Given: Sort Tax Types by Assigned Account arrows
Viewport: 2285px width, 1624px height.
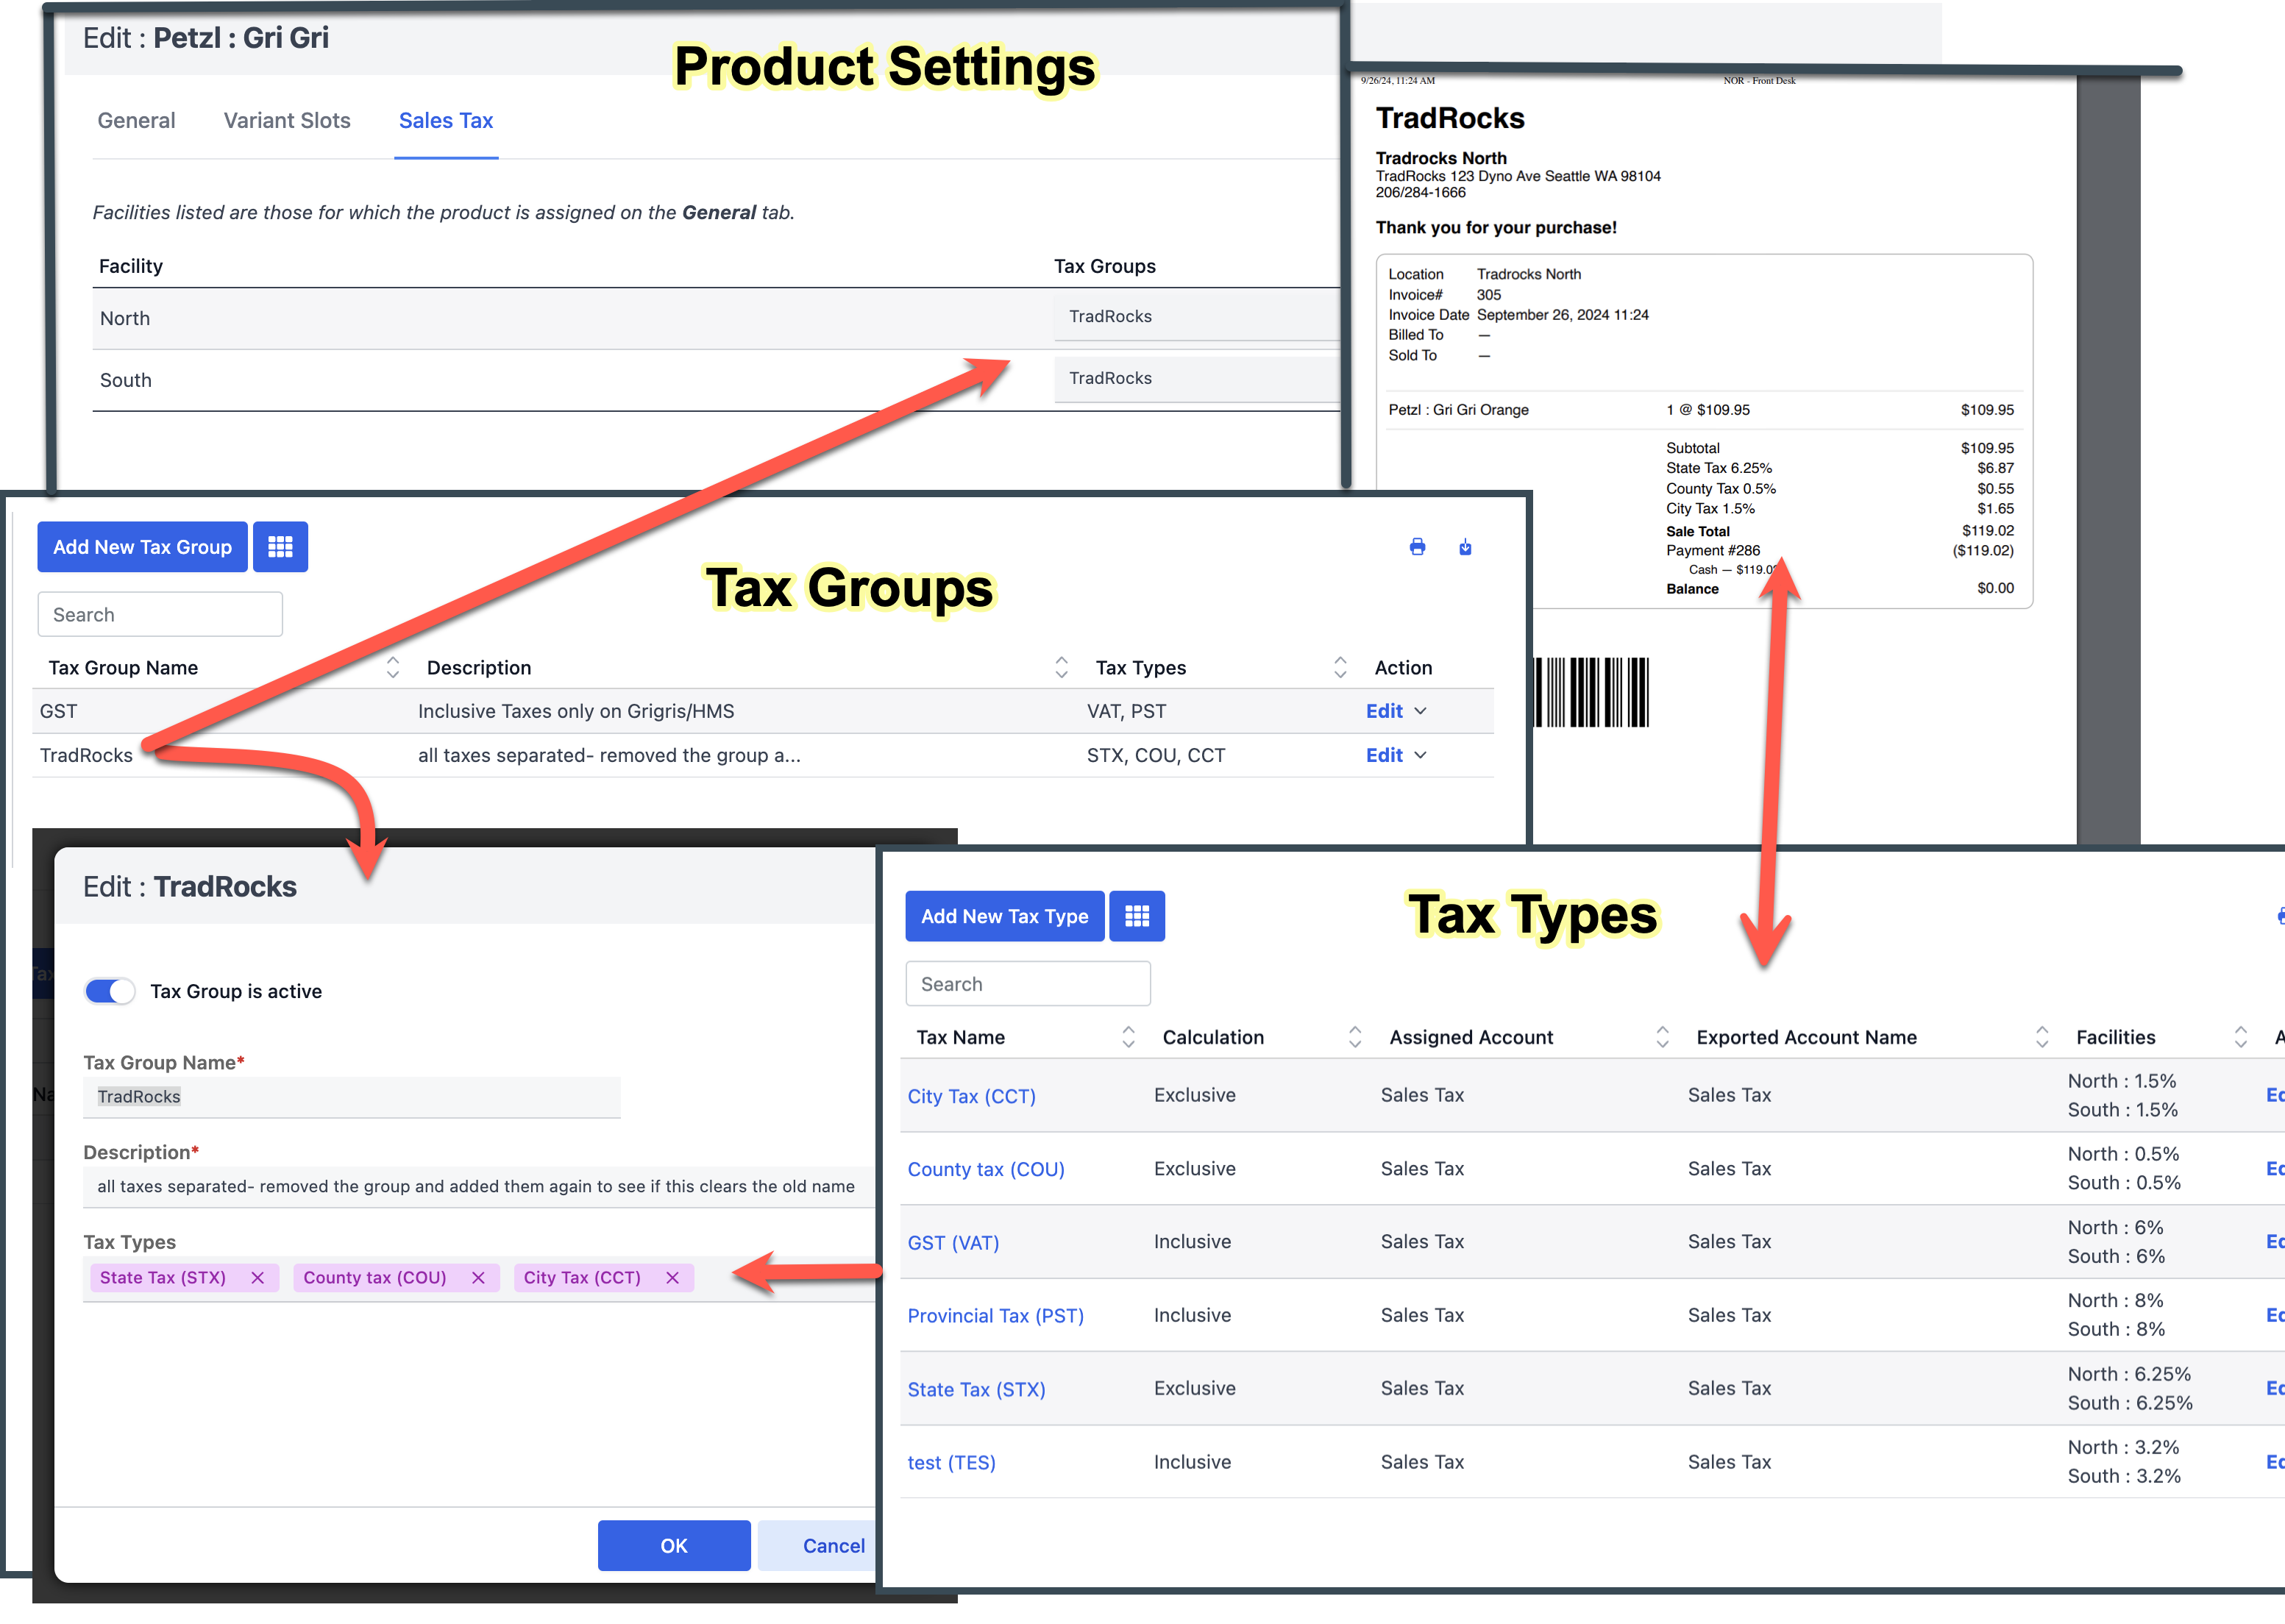Looking at the screenshot, I should pyautogui.click(x=1662, y=1037).
